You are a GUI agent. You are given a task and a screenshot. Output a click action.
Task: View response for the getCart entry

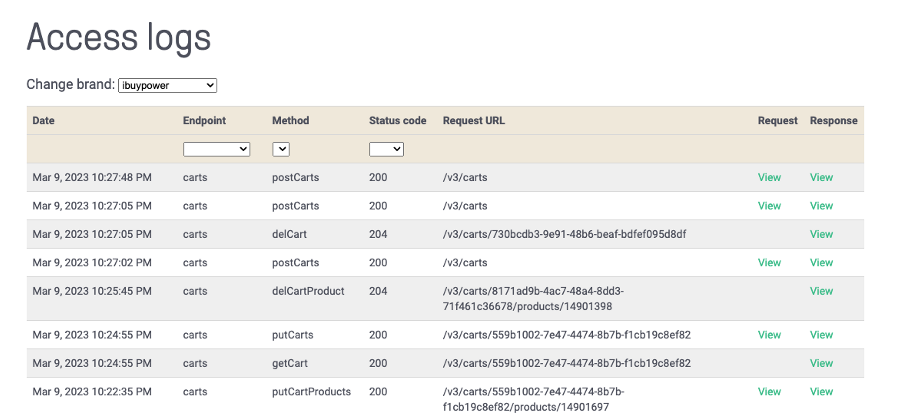[x=821, y=363]
